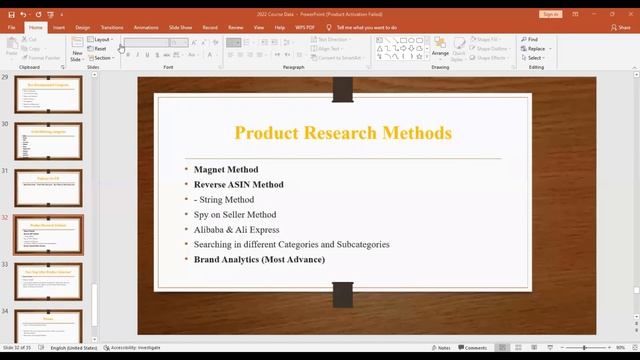Open the Text Direction dropdown

pyautogui.click(x=331, y=40)
